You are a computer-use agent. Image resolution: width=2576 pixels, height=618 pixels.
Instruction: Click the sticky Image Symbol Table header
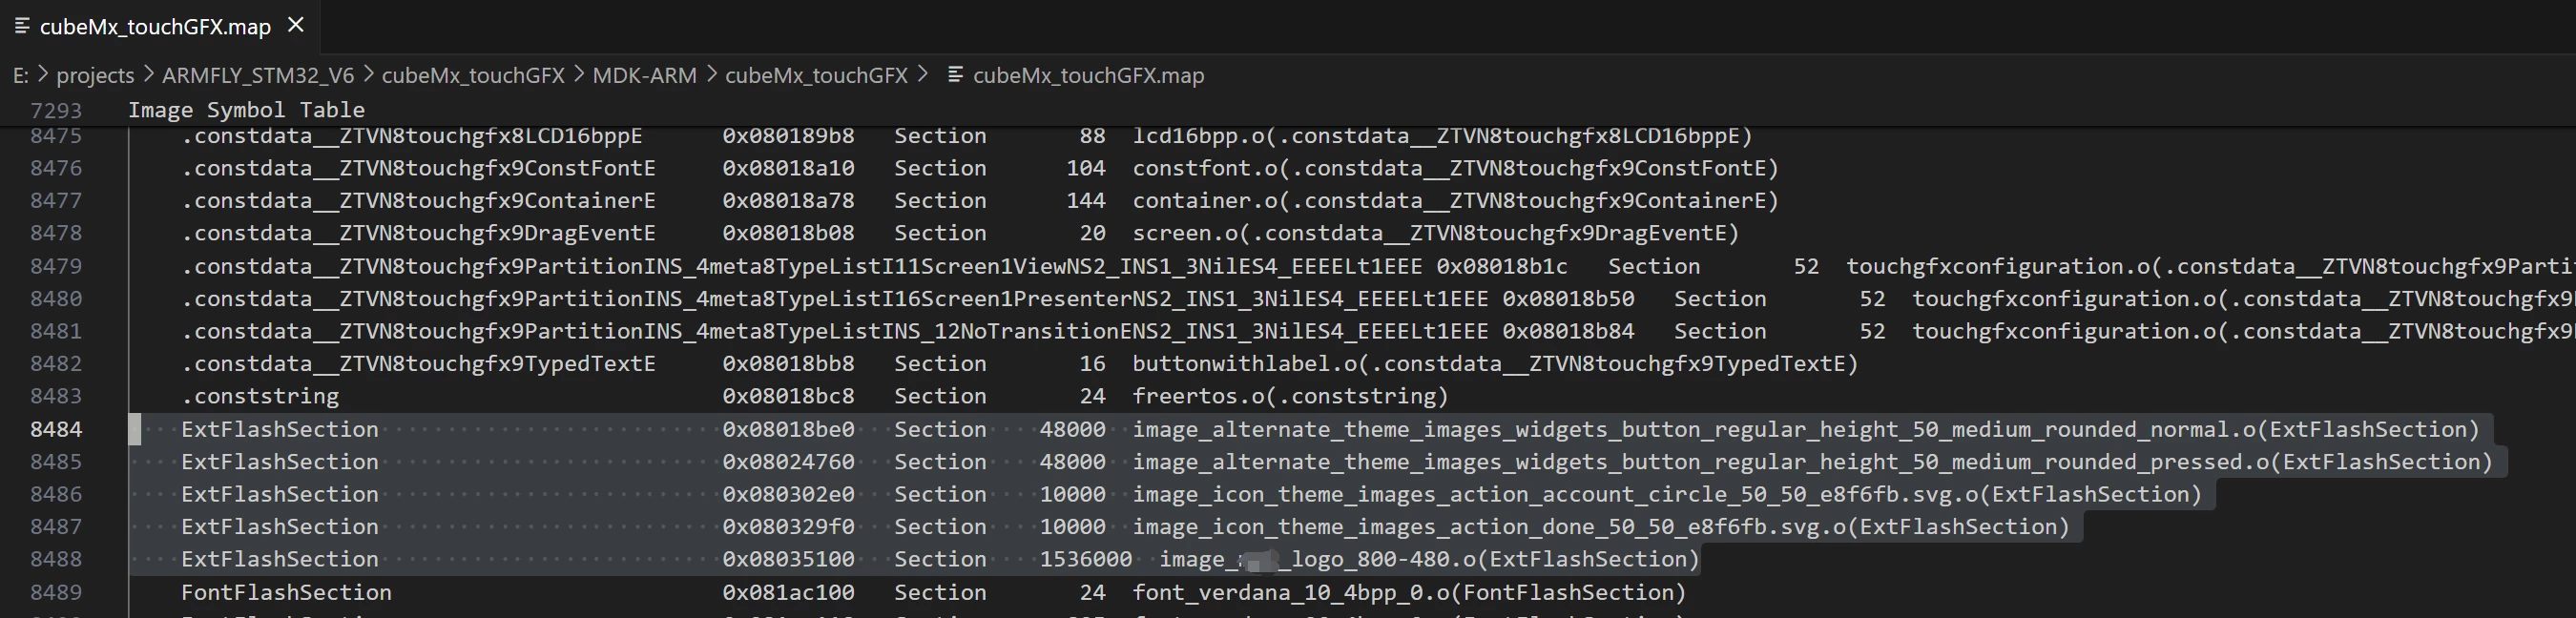246,110
